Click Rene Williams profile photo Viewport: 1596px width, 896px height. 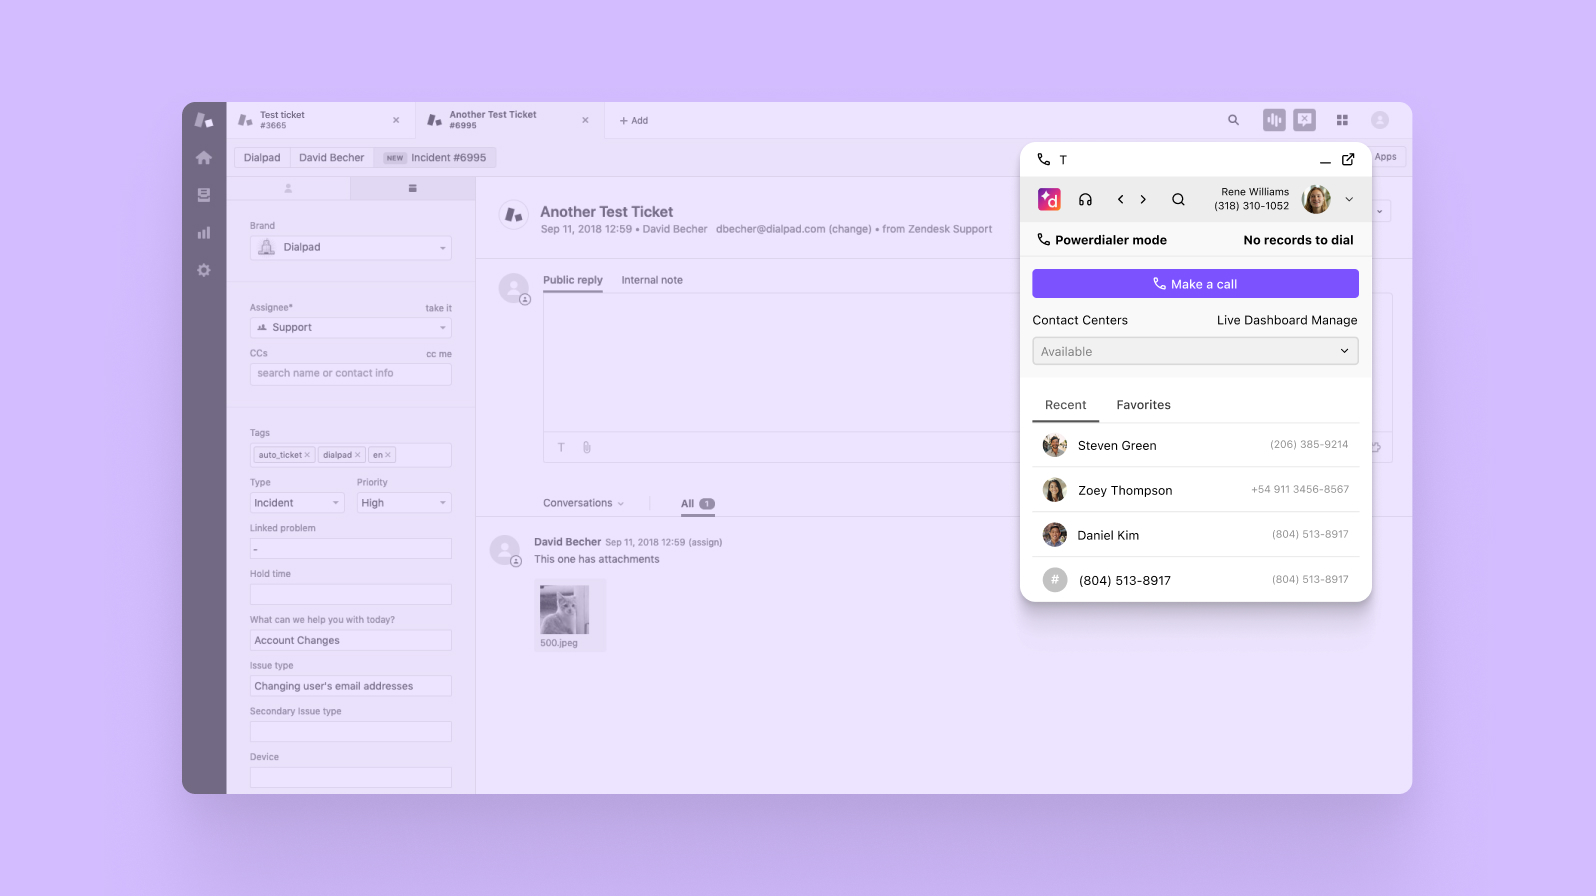[x=1316, y=199]
